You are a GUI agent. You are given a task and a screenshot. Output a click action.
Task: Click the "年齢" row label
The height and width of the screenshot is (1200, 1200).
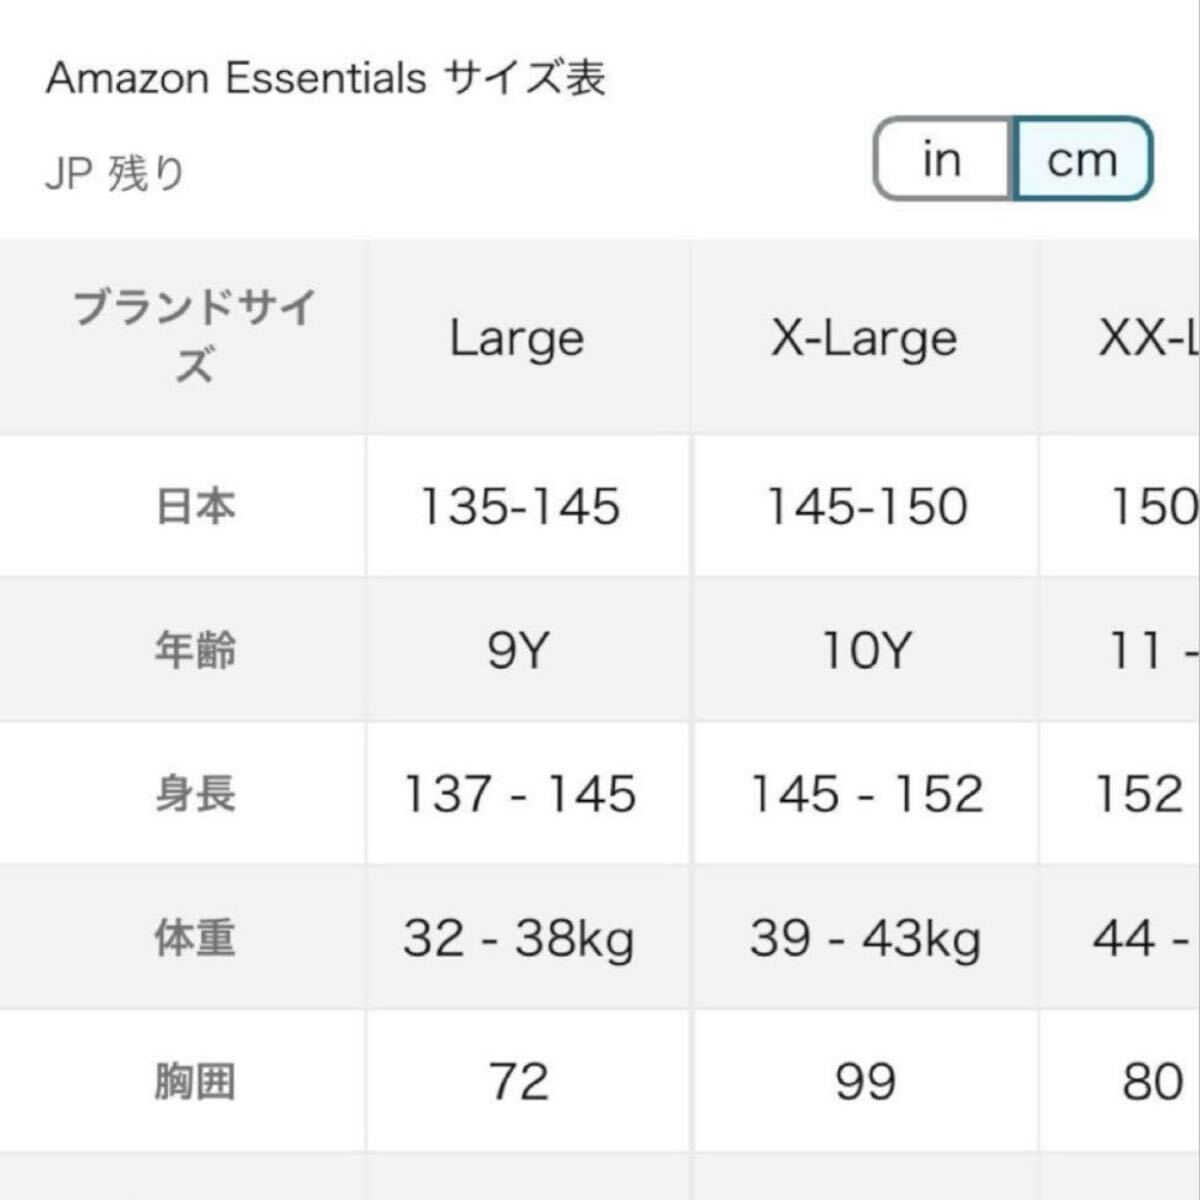[x=195, y=650]
